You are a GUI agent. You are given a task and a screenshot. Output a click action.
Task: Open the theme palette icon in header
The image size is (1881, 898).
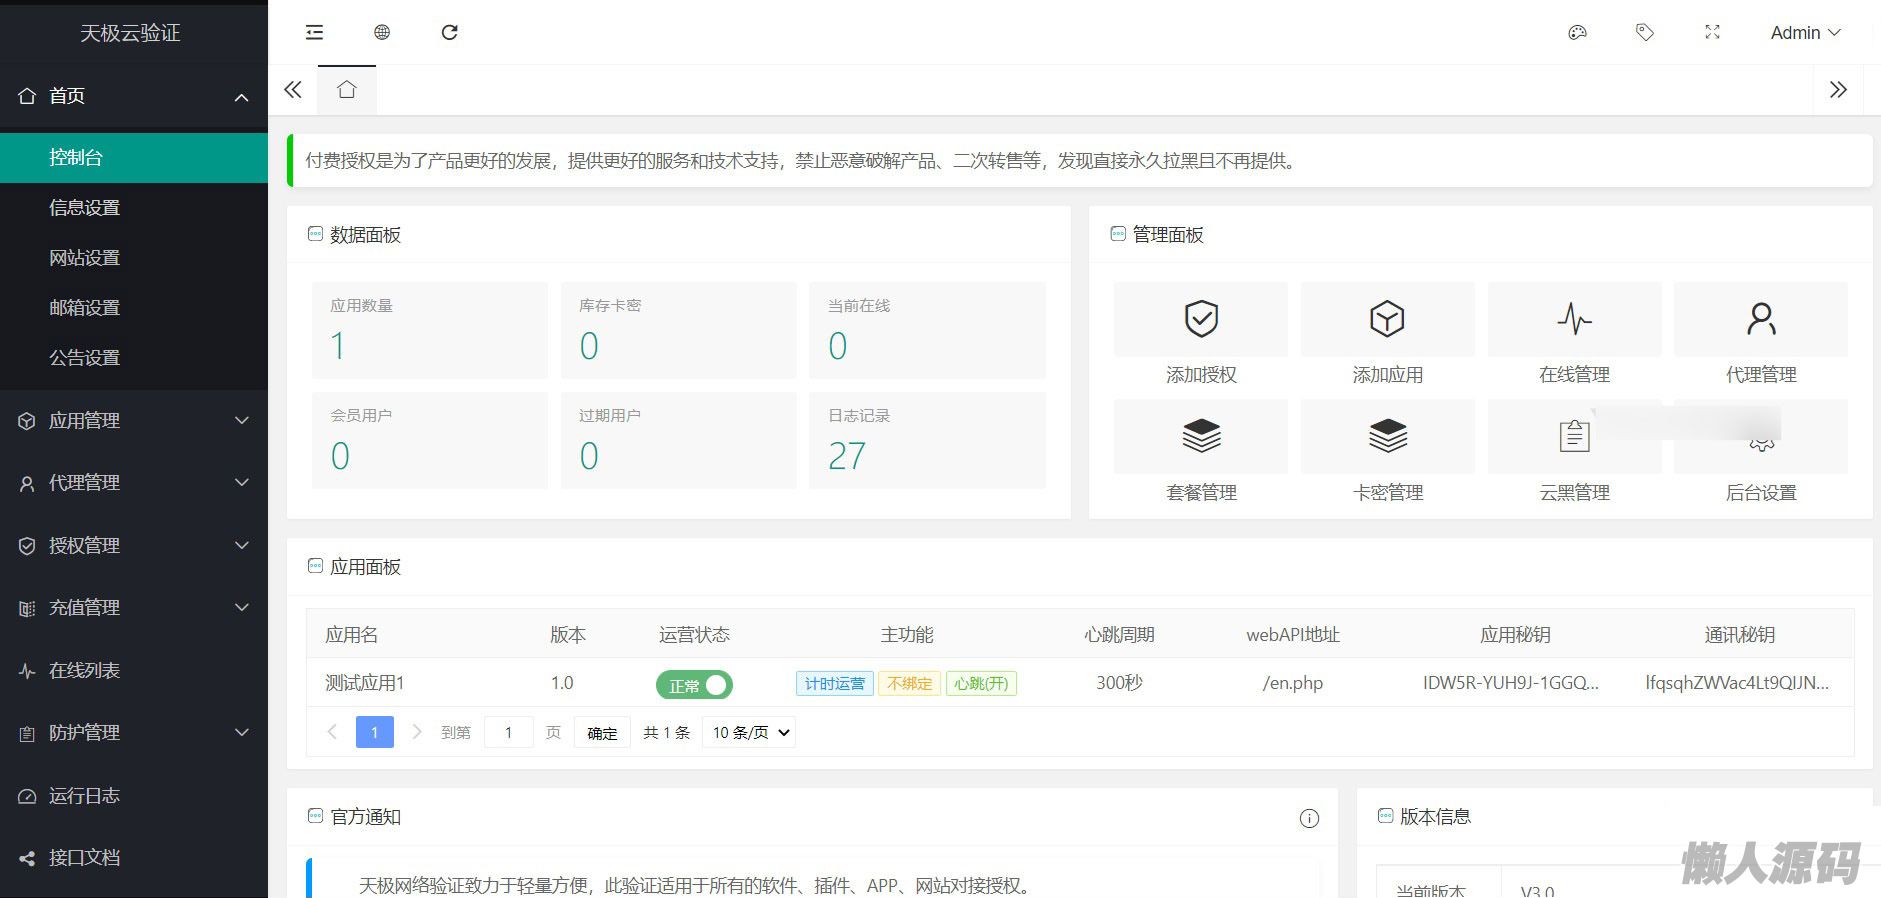[1577, 33]
